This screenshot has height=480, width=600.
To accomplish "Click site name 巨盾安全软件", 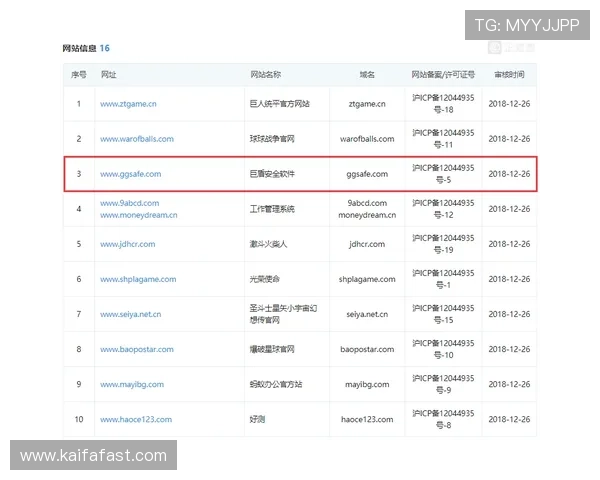I will [x=272, y=174].
